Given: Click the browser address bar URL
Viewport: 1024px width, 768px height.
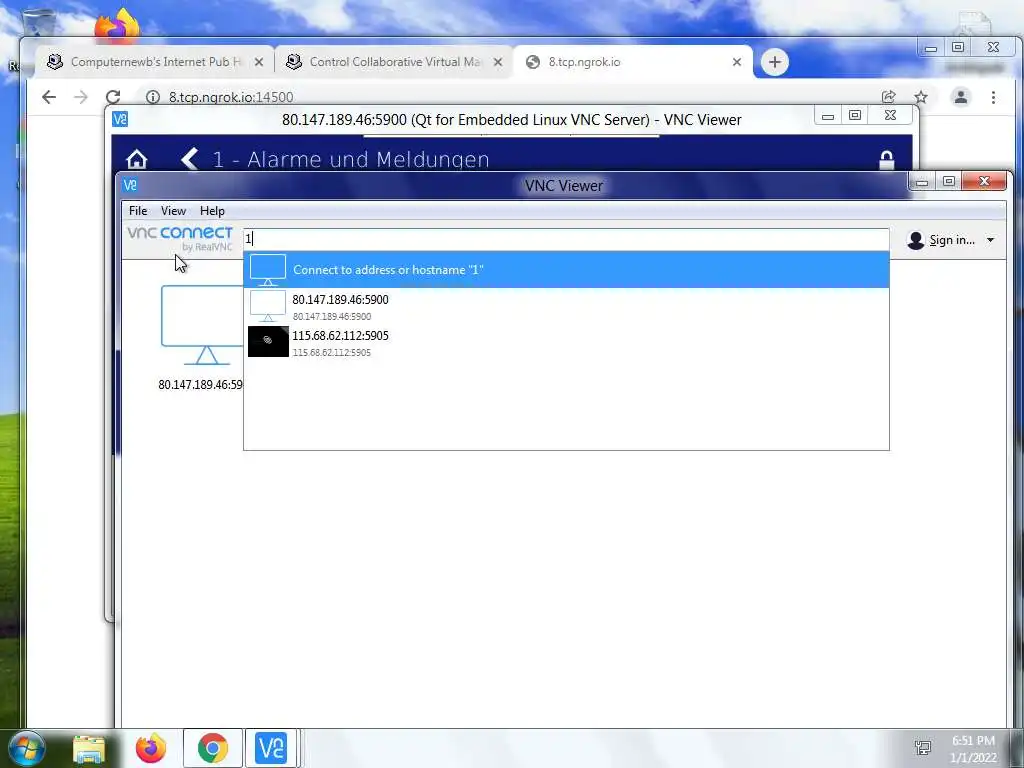Looking at the screenshot, I should coord(231,97).
